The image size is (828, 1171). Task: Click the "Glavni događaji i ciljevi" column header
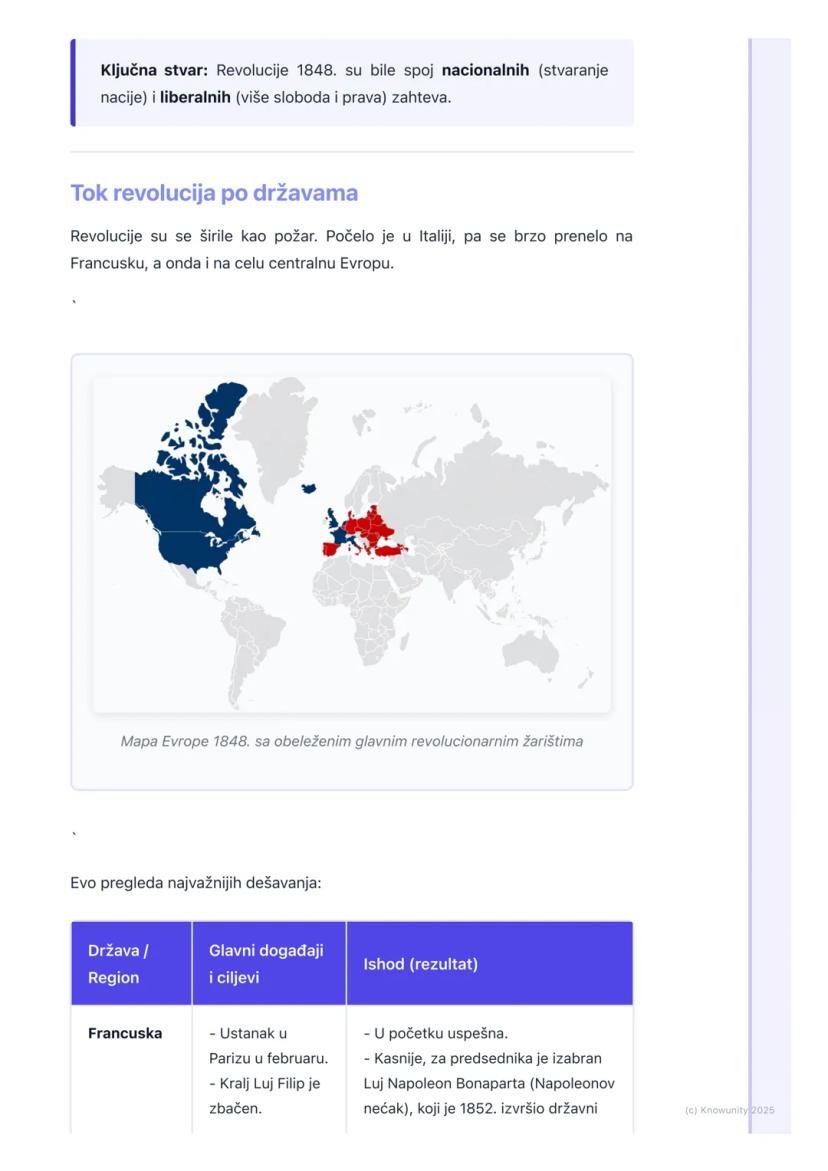point(267,964)
